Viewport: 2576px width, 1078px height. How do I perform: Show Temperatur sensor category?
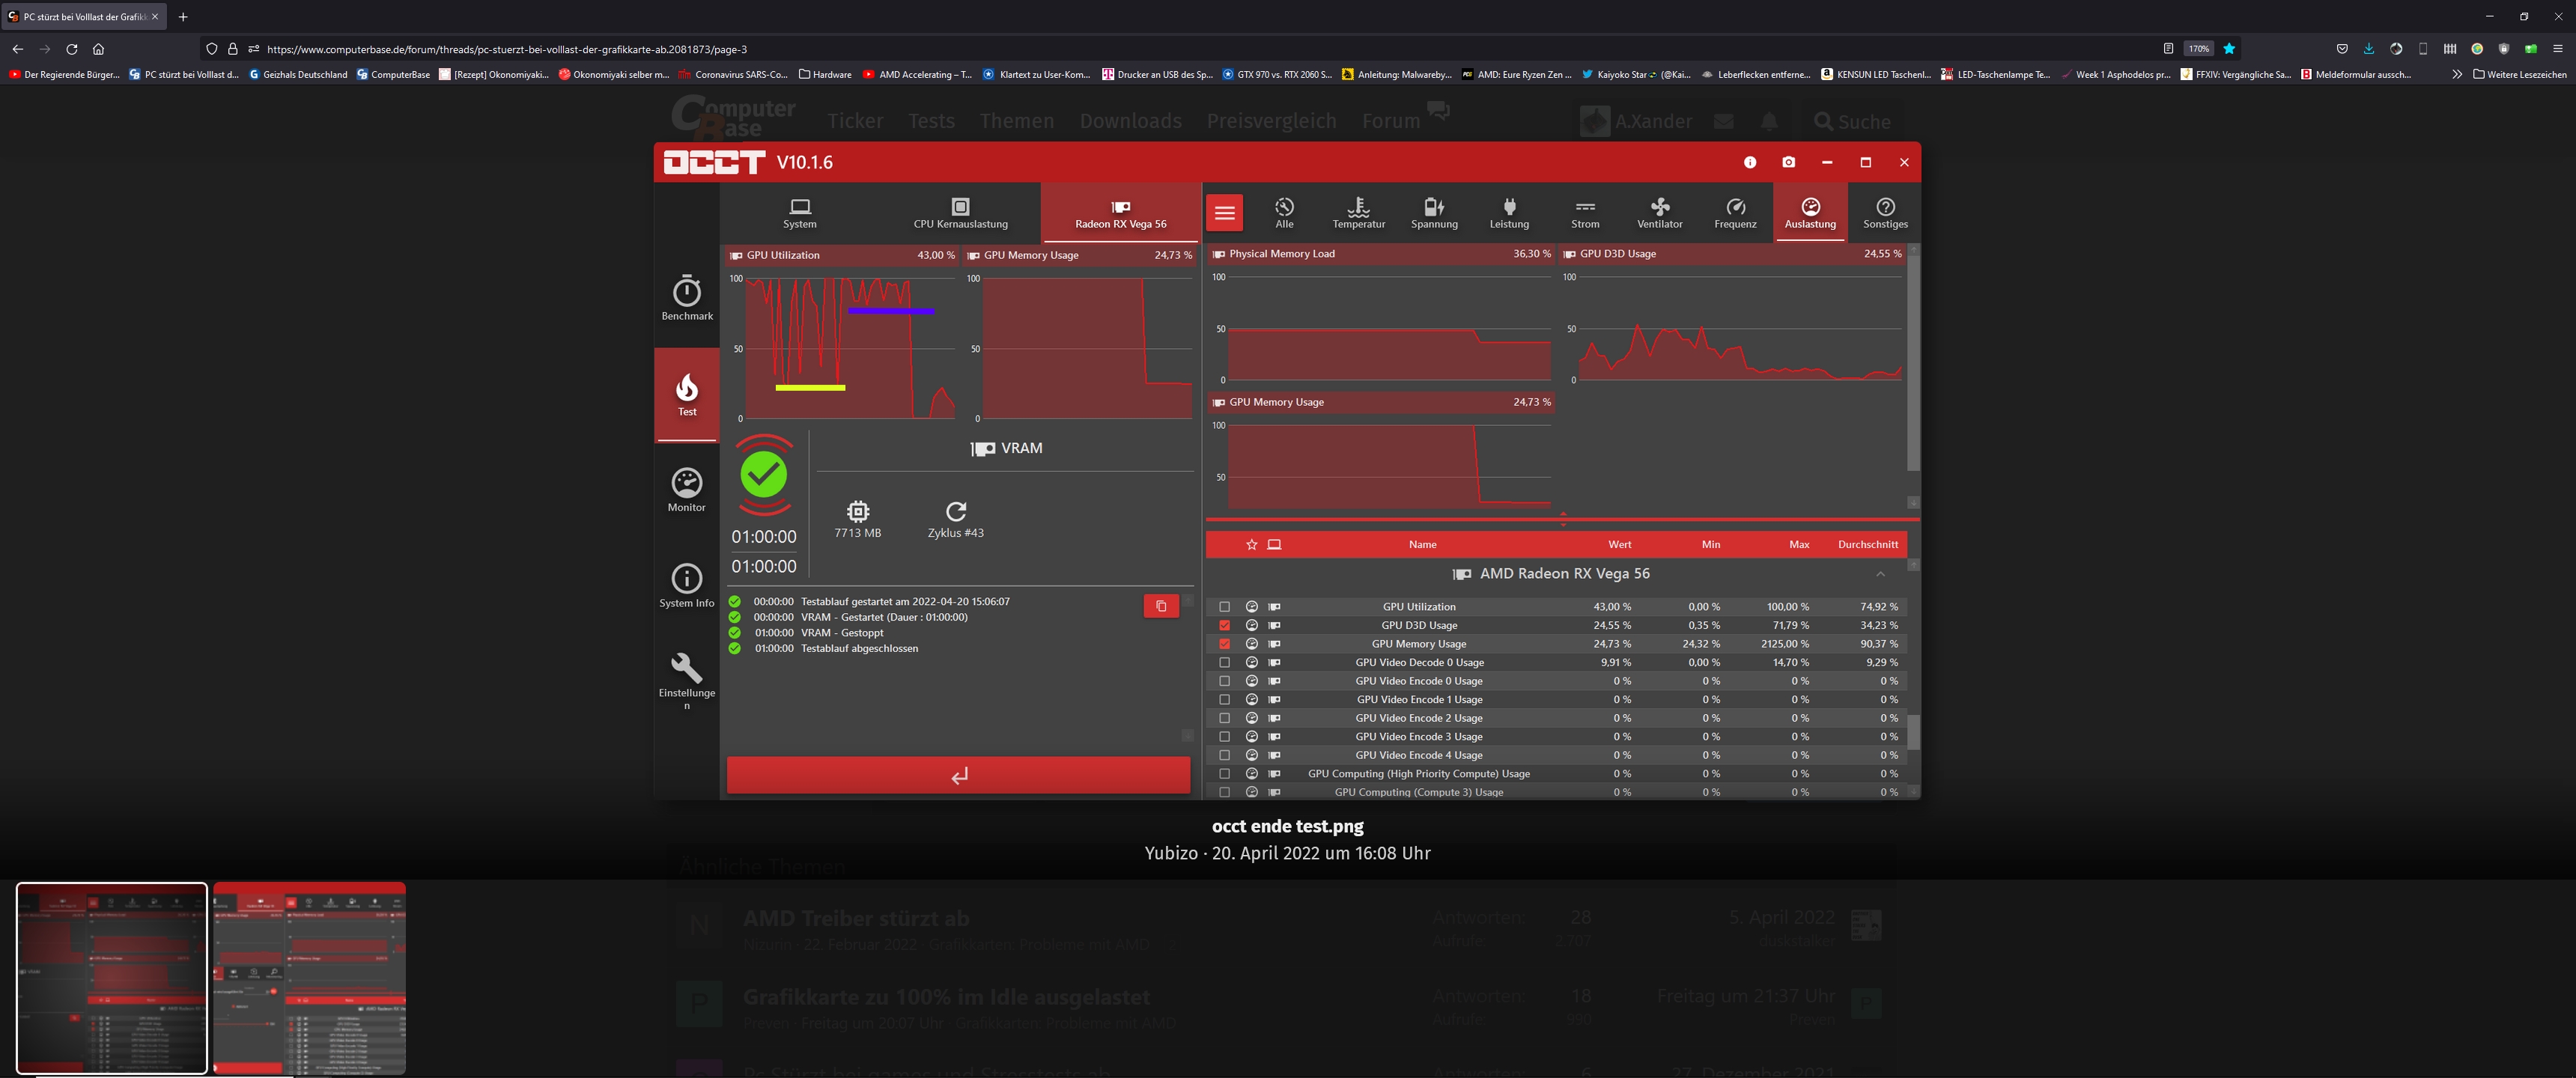point(1358,213)
